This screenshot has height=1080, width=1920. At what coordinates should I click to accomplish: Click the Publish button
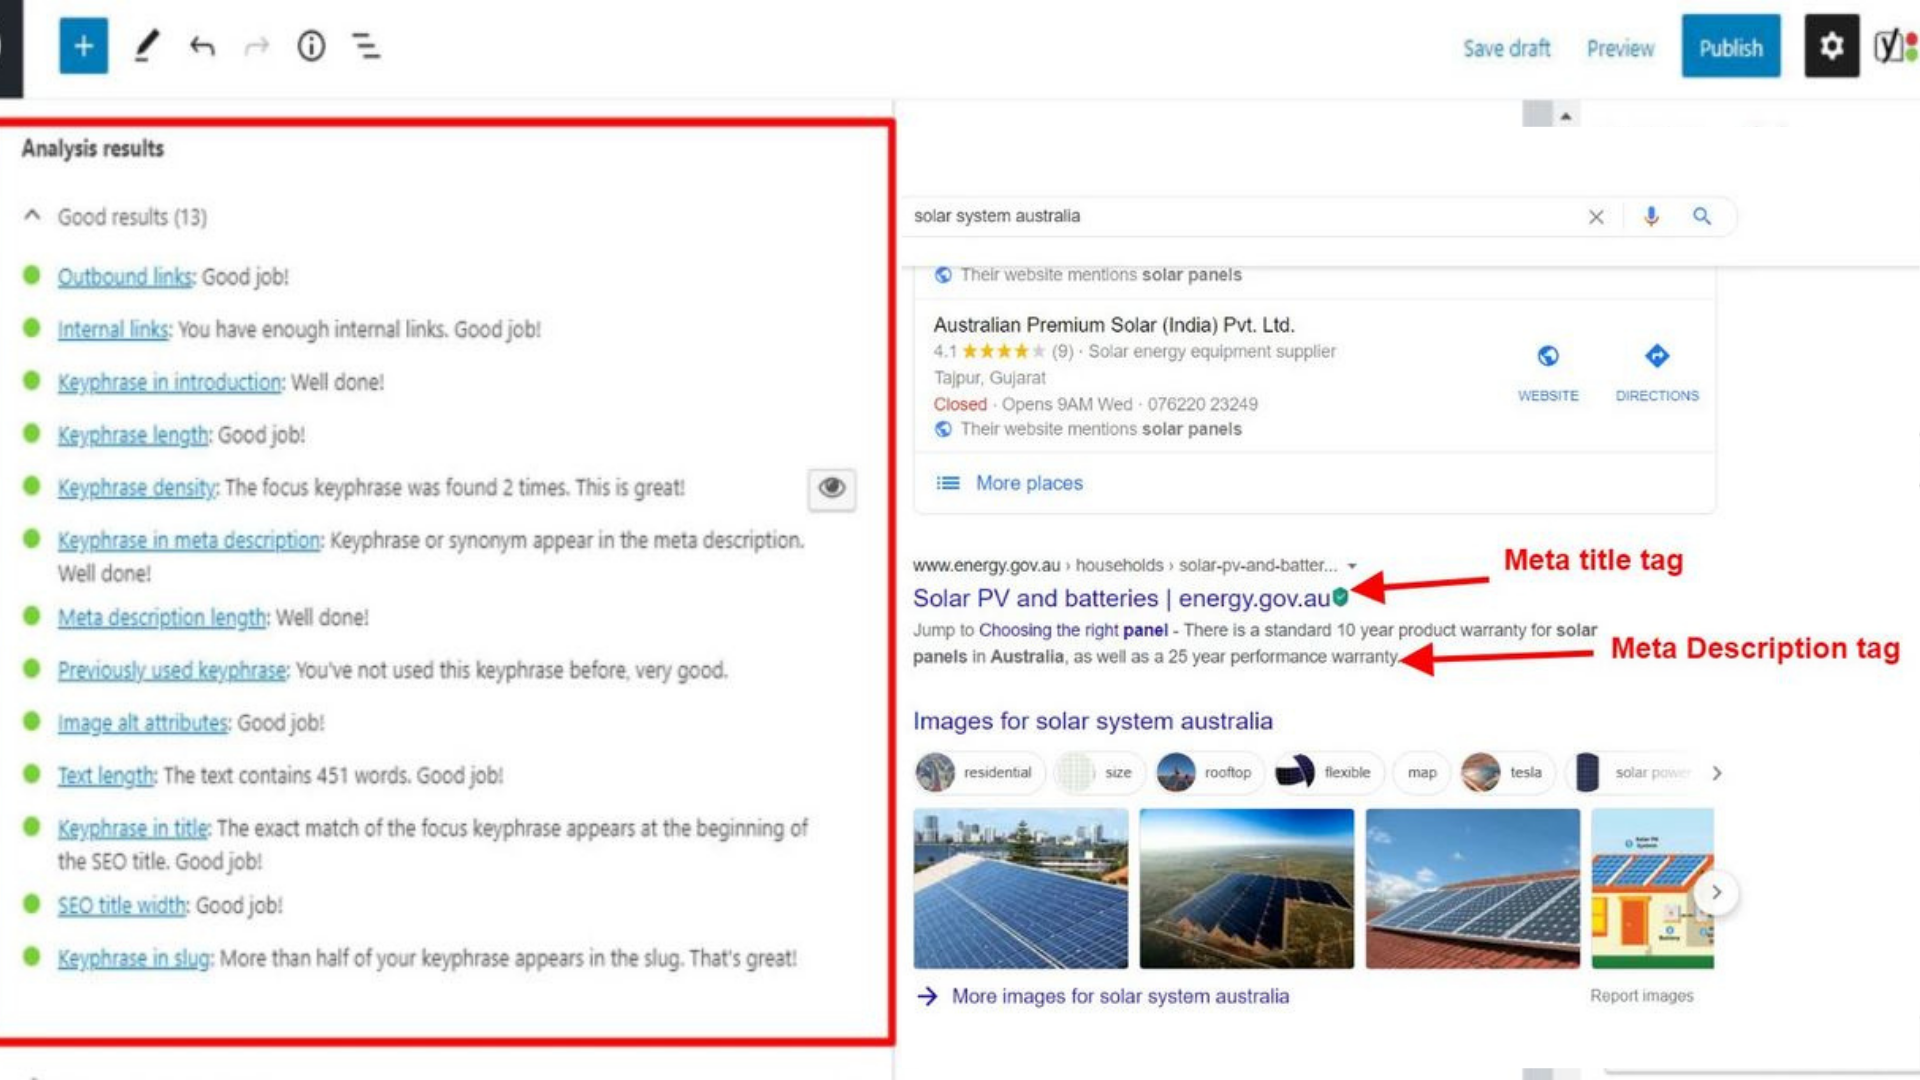[x=1731, y=47]
